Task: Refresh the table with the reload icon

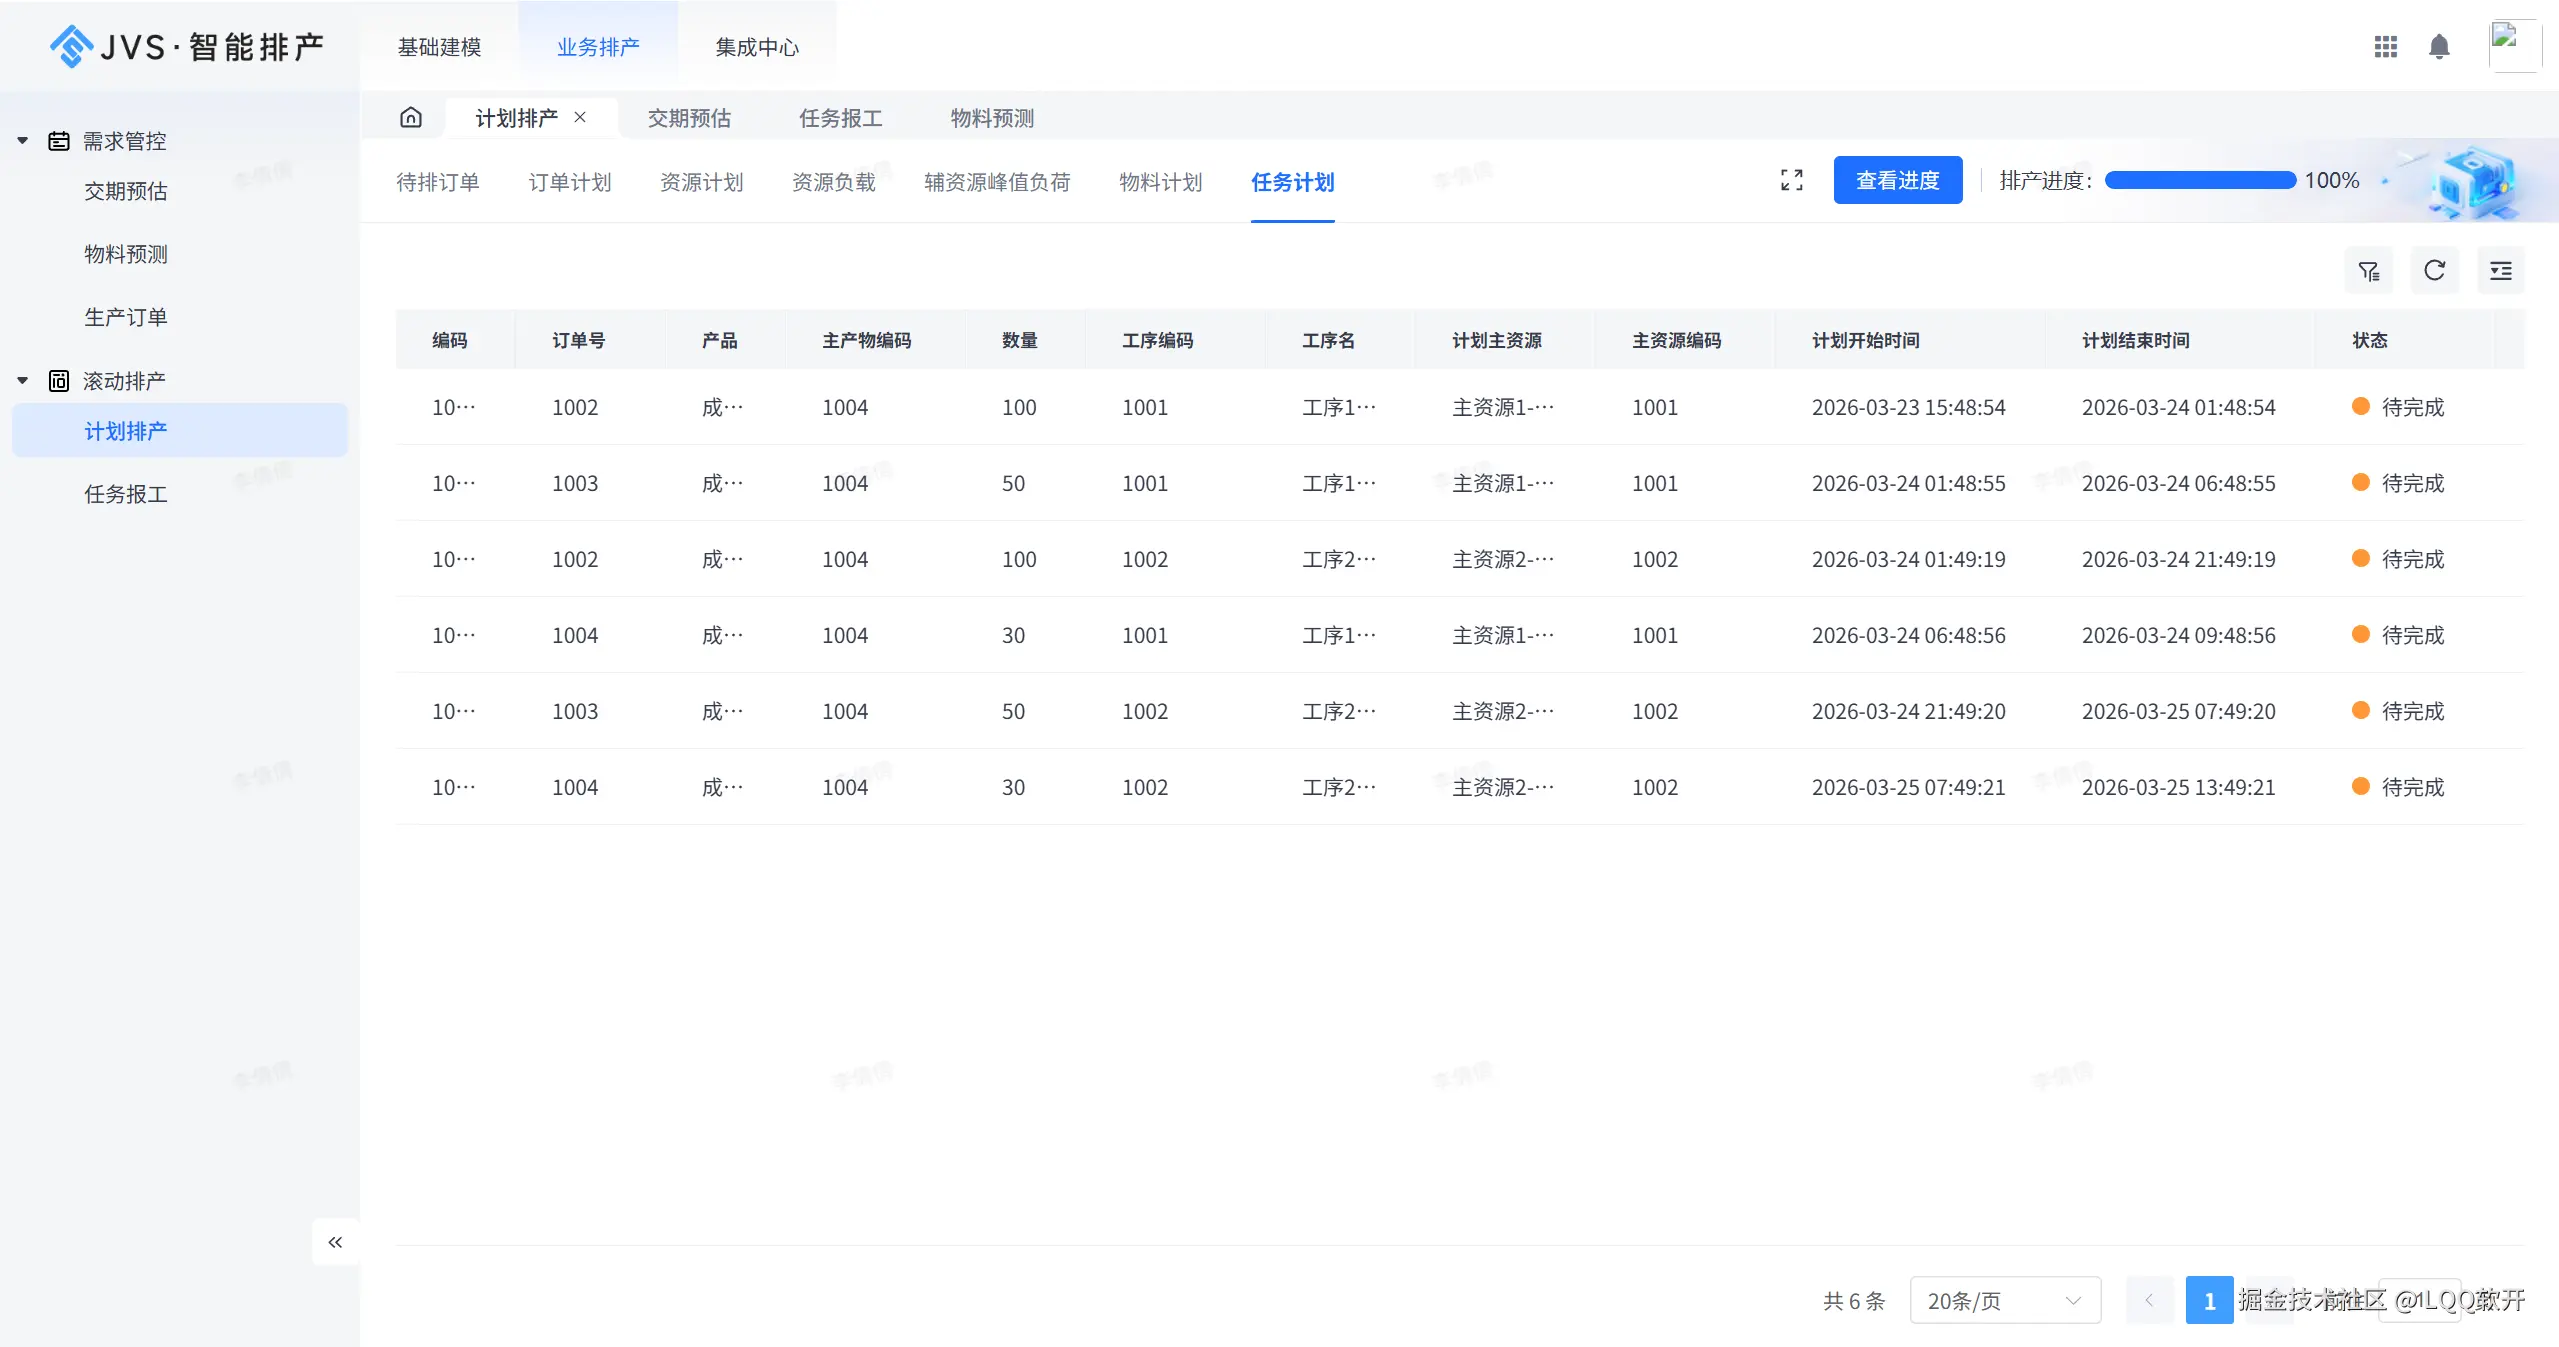Action: [2434, 270]
